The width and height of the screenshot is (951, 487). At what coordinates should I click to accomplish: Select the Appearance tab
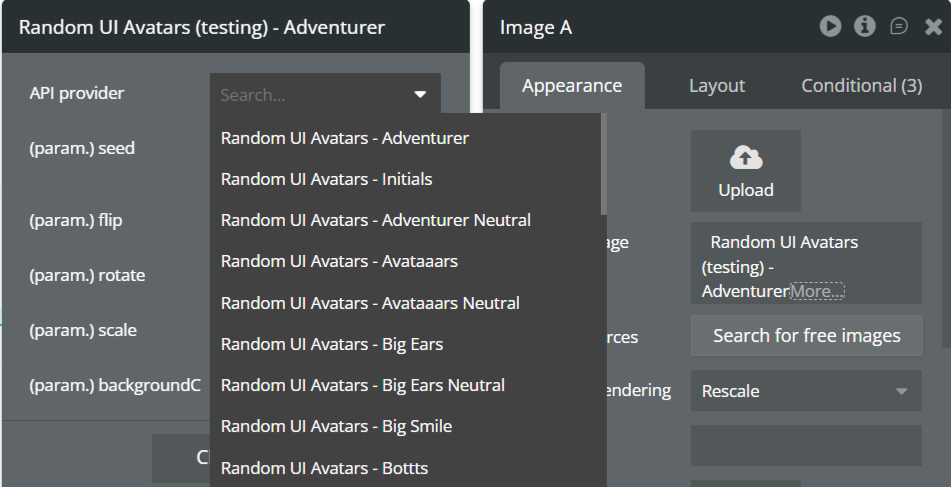coord(572,86)
